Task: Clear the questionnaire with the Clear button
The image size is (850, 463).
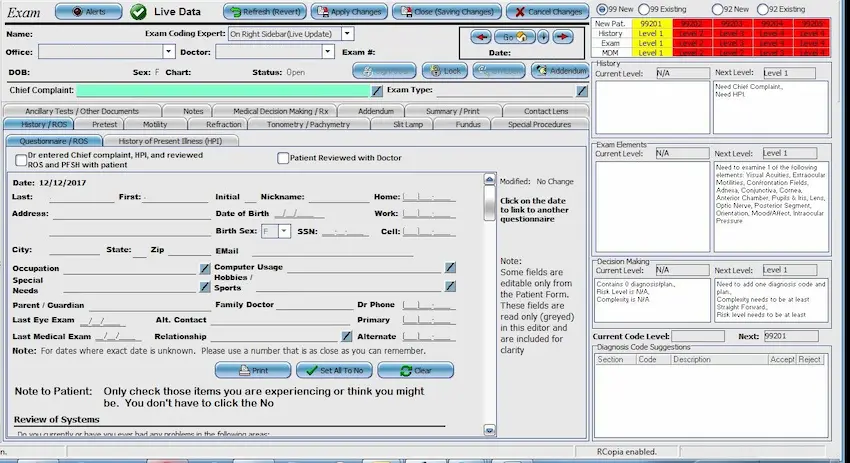Action: click(x=415, y=370)
